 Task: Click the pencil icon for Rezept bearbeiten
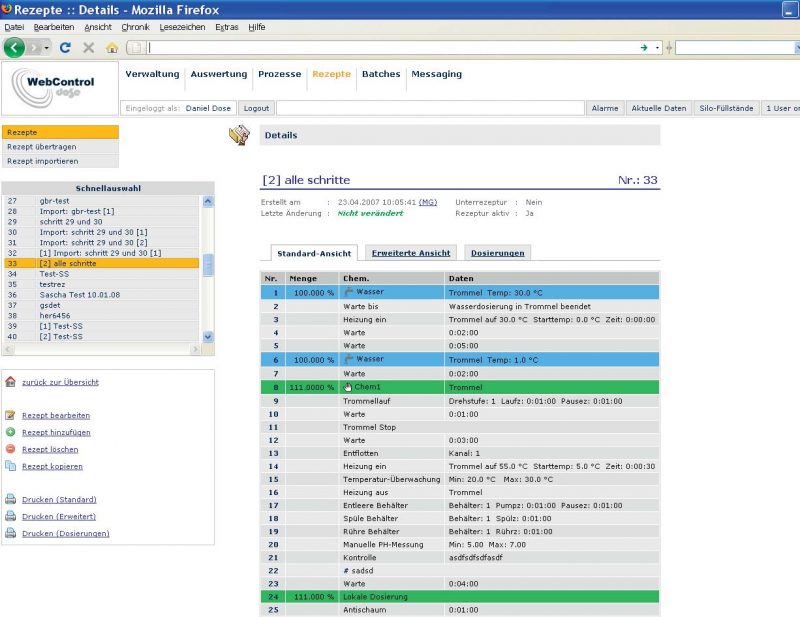click(11, 415)
